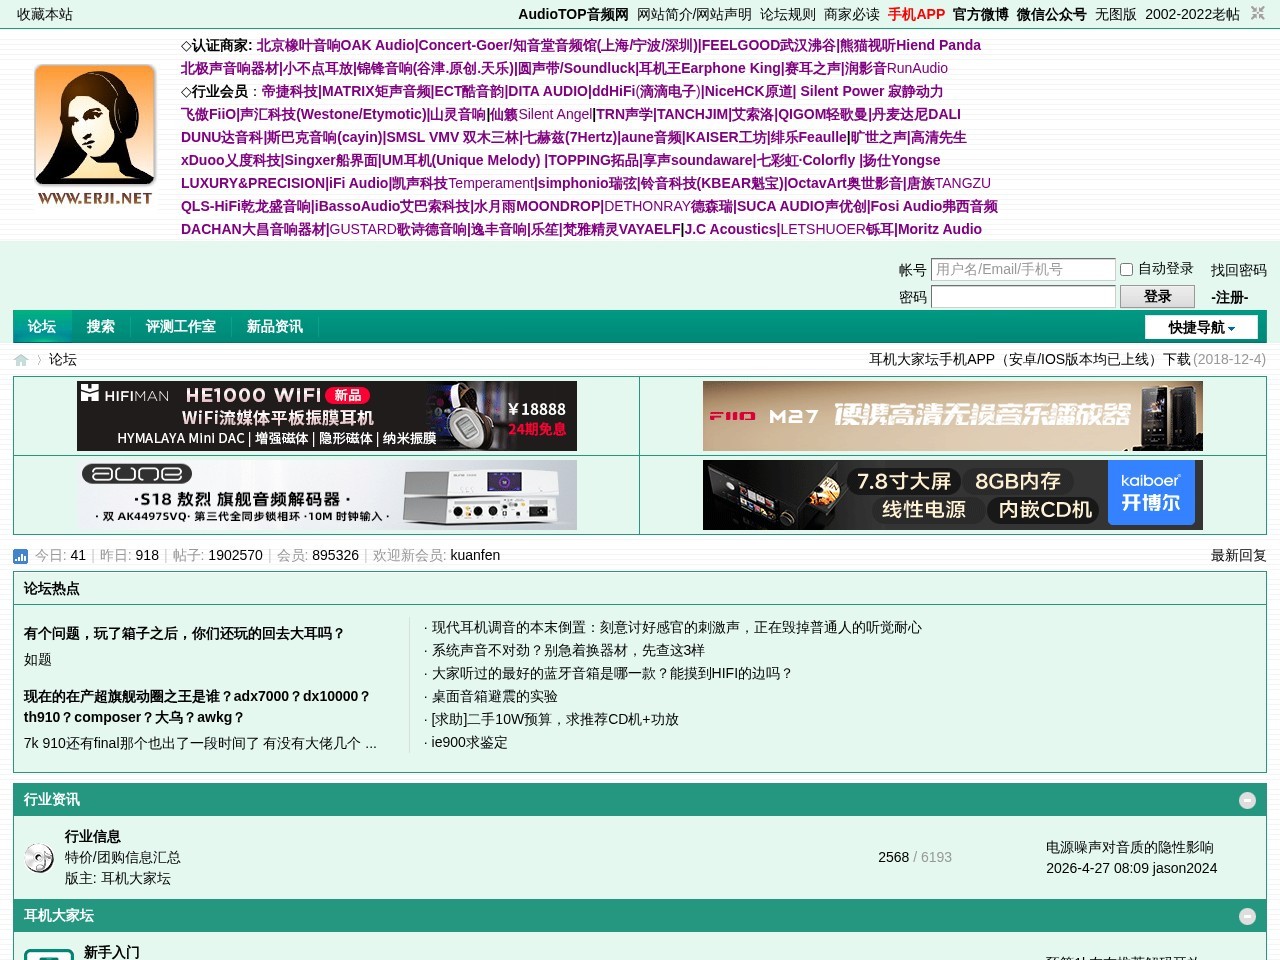Image resolution: width=1280 pixels, height=960 pixels.
Task: Select the 搜索 navigation tab
Action: point(100,327)
